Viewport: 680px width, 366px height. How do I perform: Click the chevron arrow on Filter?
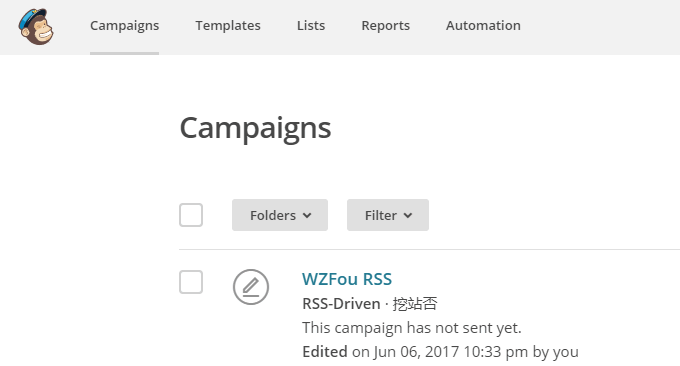(408, 216)
